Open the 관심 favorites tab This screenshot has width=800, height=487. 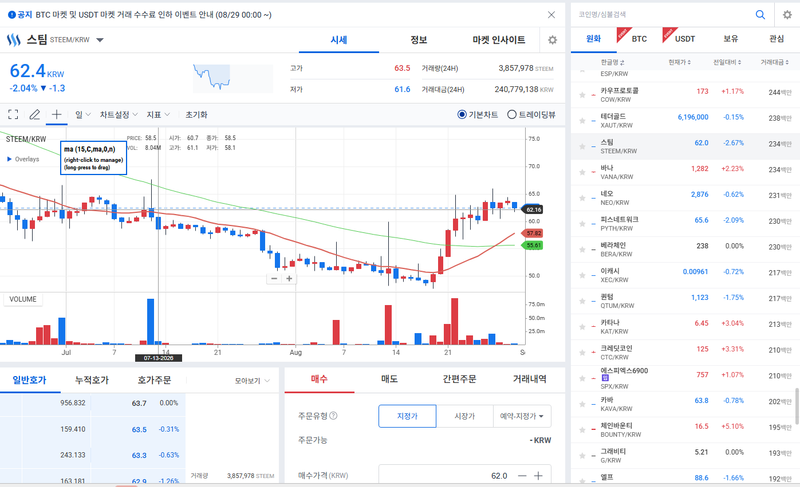point(776,39)
